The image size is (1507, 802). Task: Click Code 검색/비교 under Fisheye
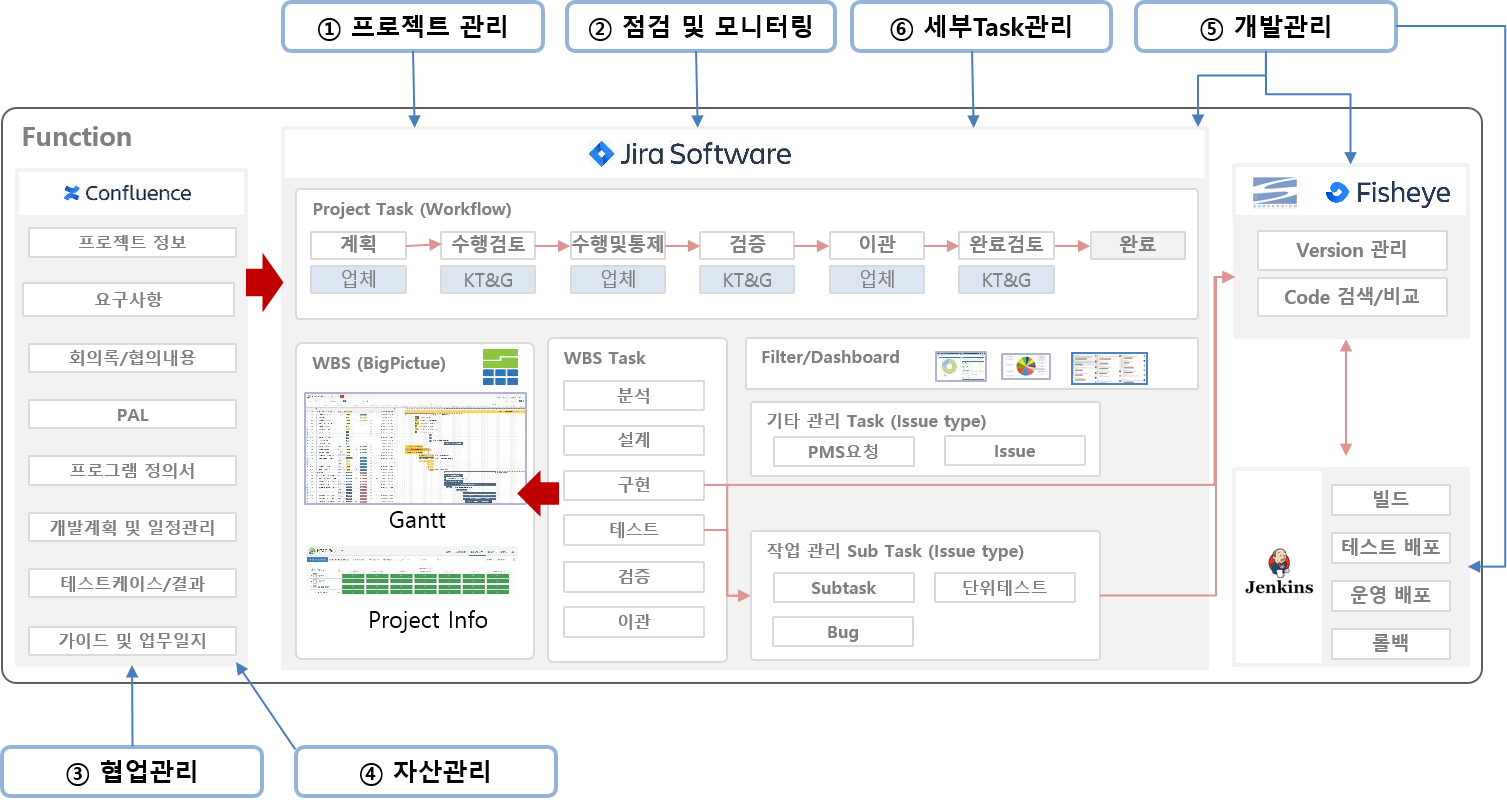tap(1352, 297)
